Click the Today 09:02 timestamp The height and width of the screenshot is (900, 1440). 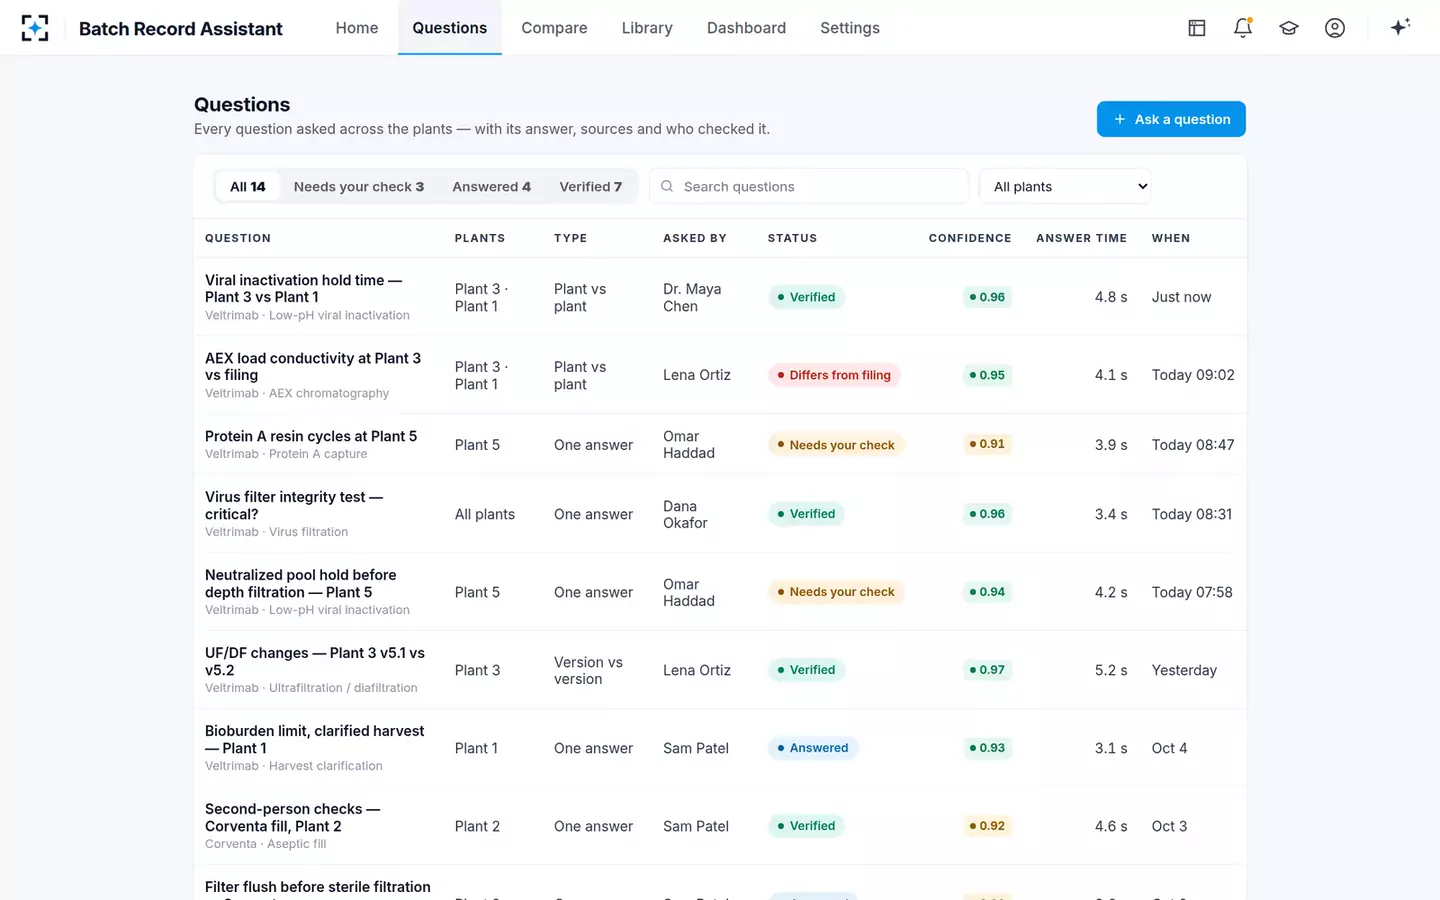coord(1193,375)
